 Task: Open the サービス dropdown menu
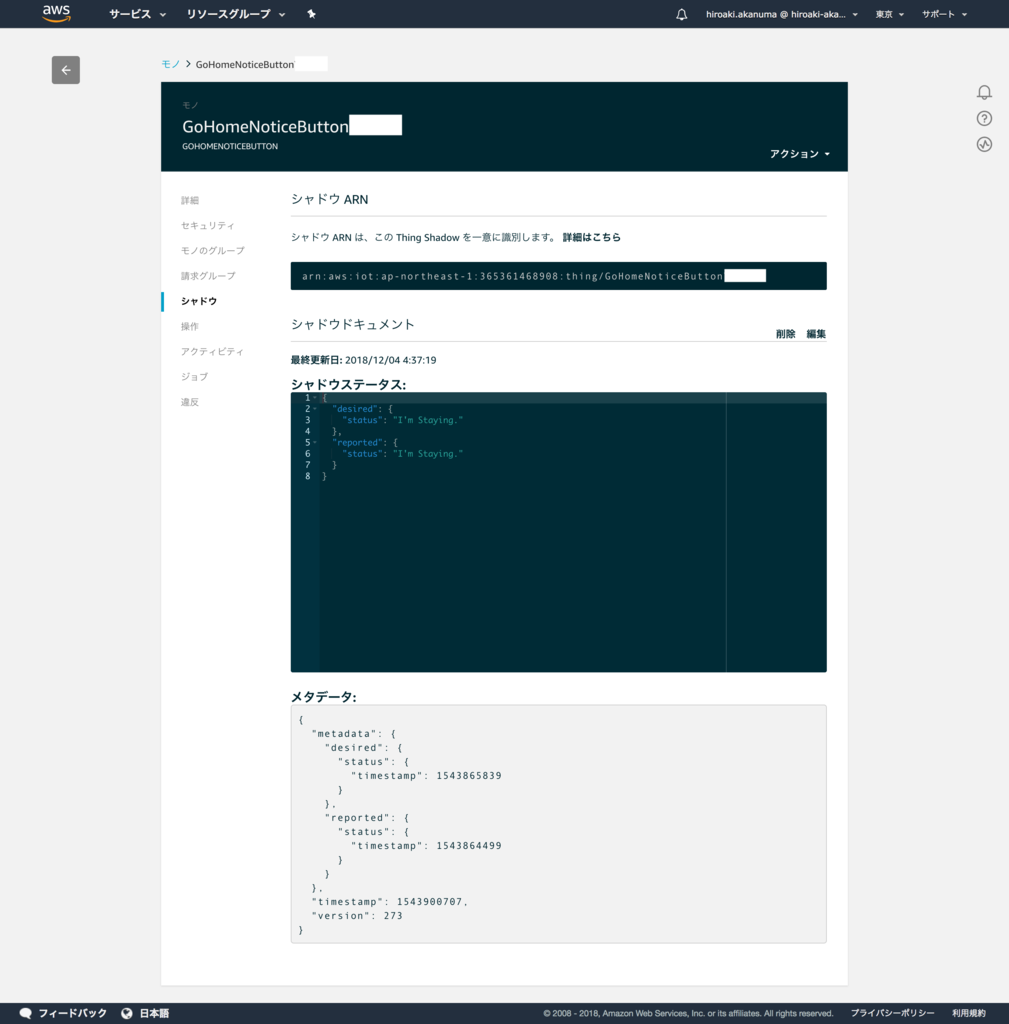click(137, 14)
